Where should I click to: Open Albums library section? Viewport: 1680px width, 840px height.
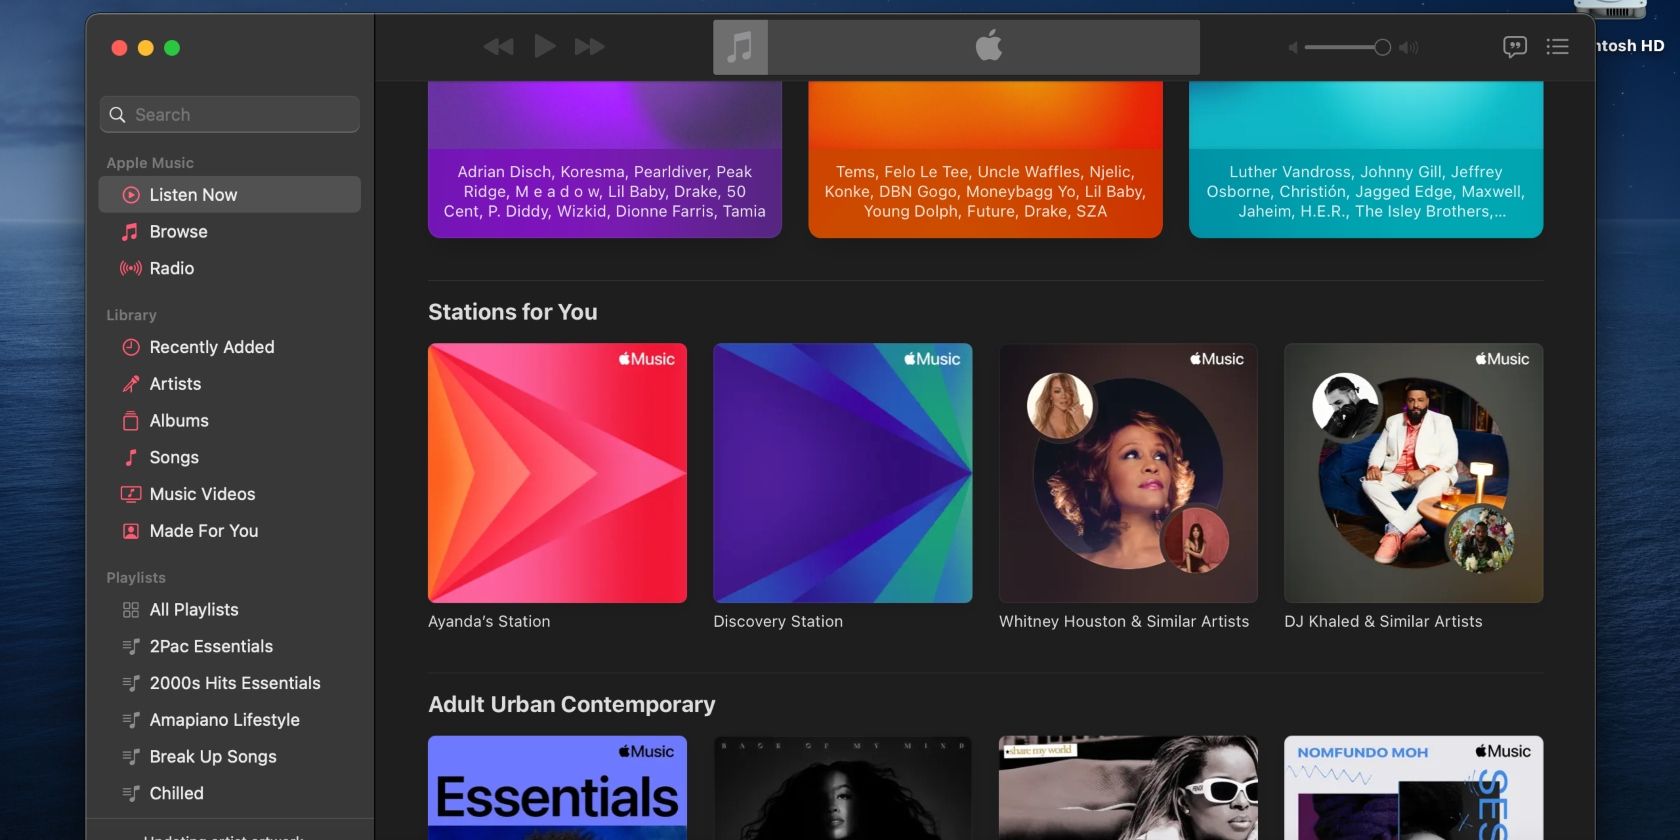[x=230, y=421]
